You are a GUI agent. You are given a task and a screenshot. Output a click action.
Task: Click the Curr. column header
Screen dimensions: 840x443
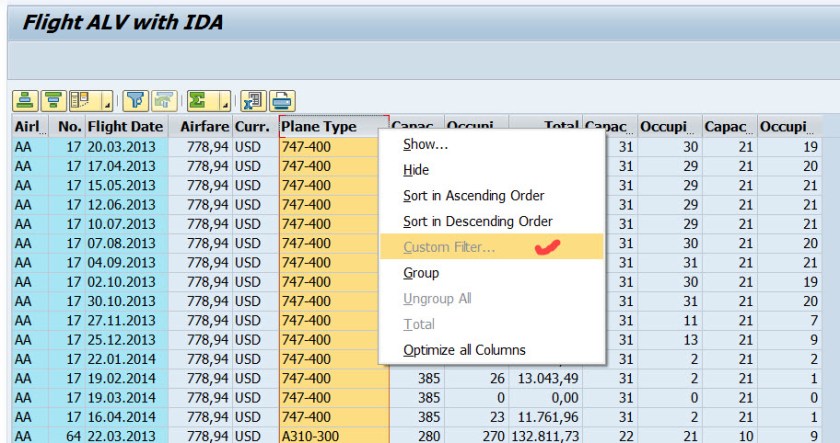coord(255,126)
